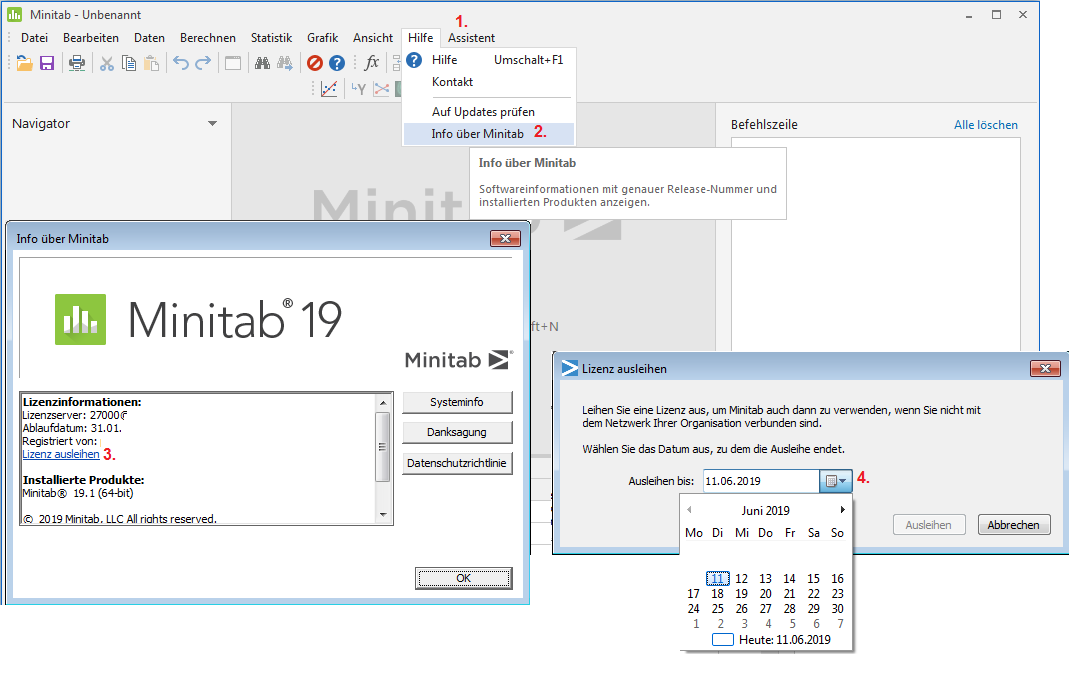
Task: Click Alle löschen link
Action: pyautogui.click(x=986, y=125)
